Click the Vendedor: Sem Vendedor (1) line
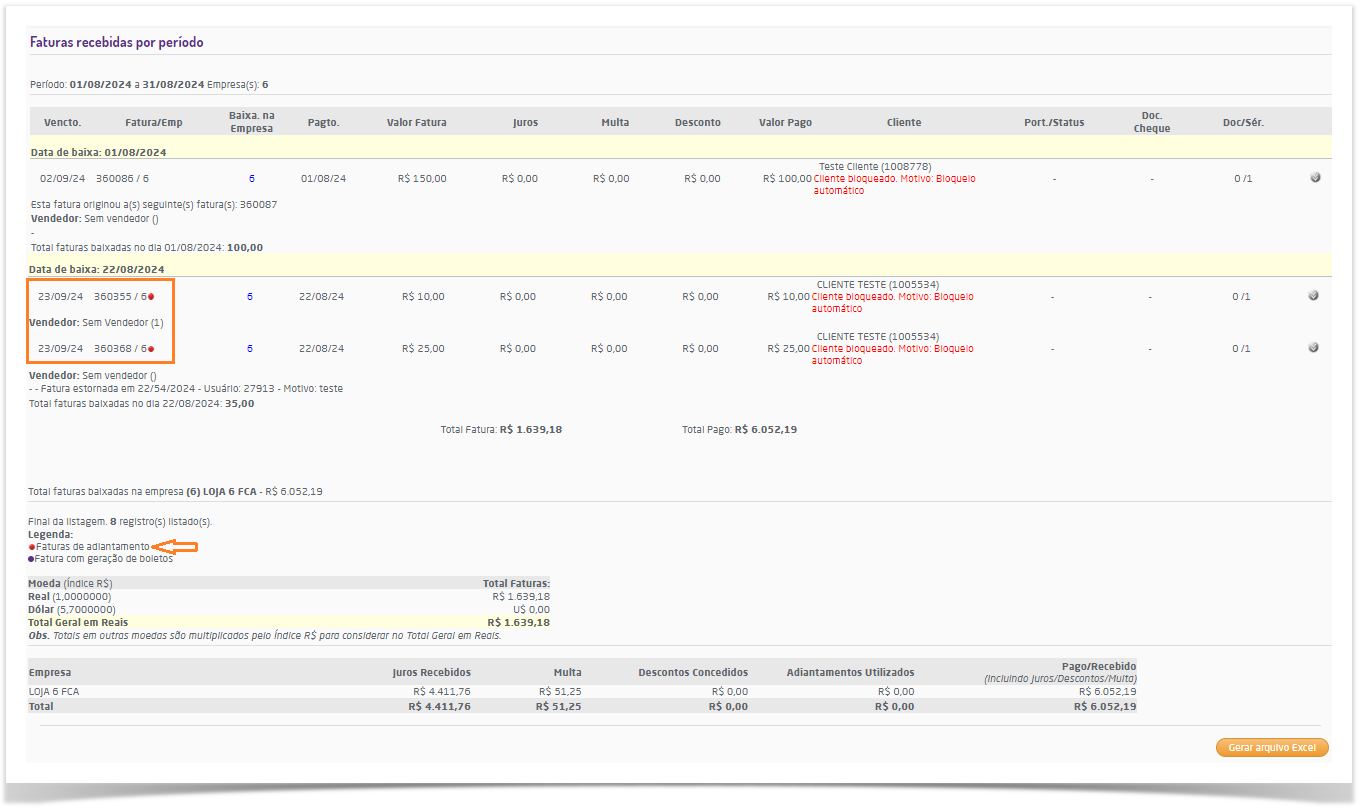This screenshot has width=1366, height=812. click(x=96, y=323)
